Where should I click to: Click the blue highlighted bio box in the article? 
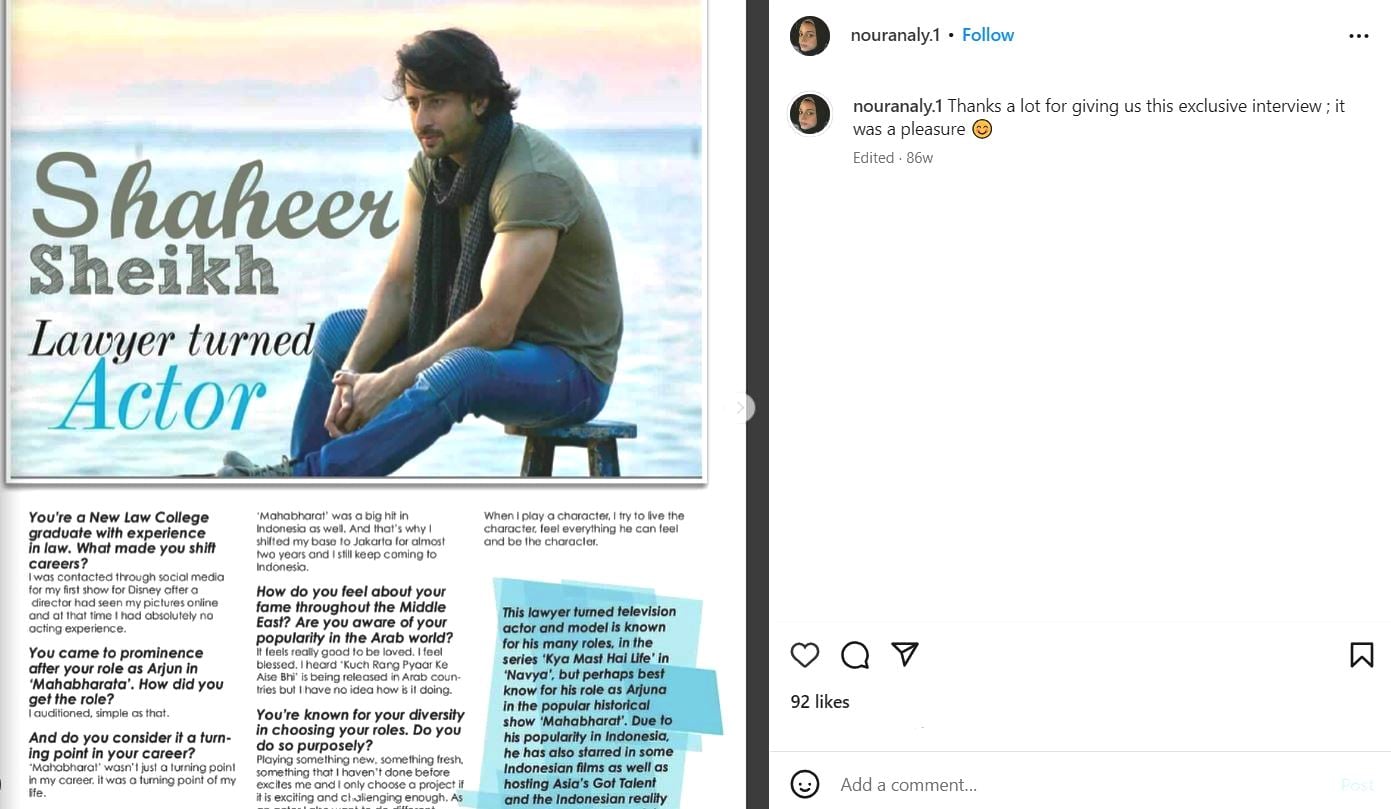pos(590,700)
